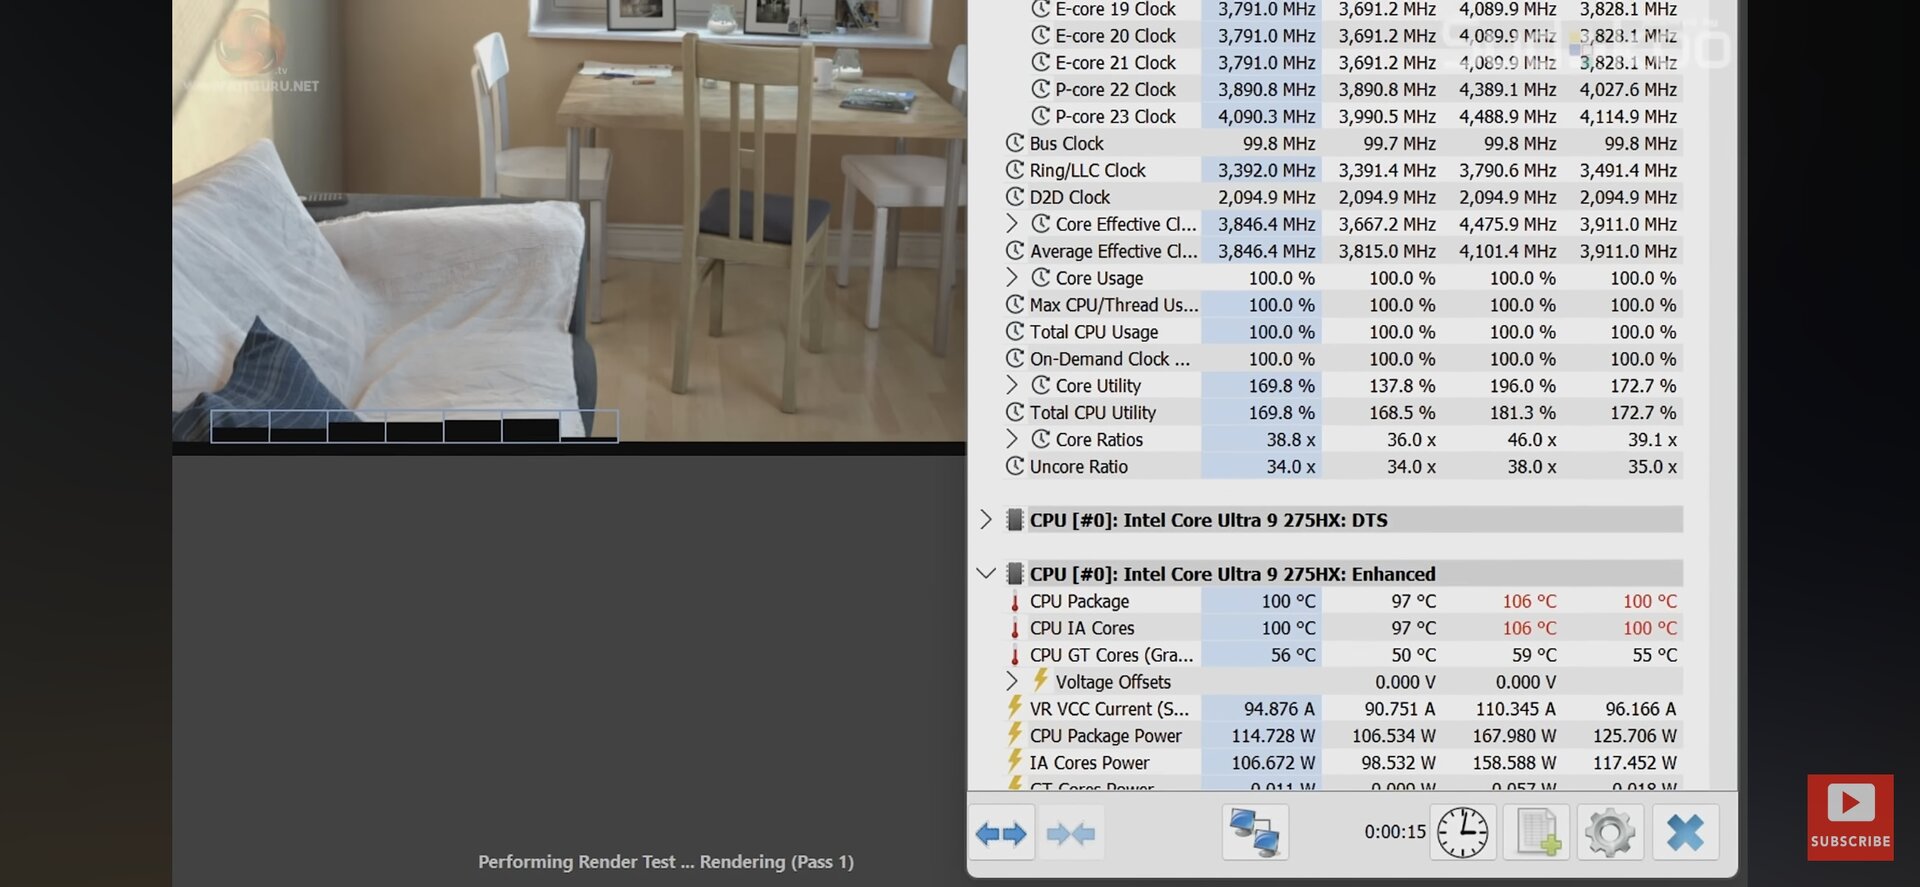Click the '0:00:15' elapsed timer text
Image resolution: width=1920 pixels, height=887 pixels.
1395,832
